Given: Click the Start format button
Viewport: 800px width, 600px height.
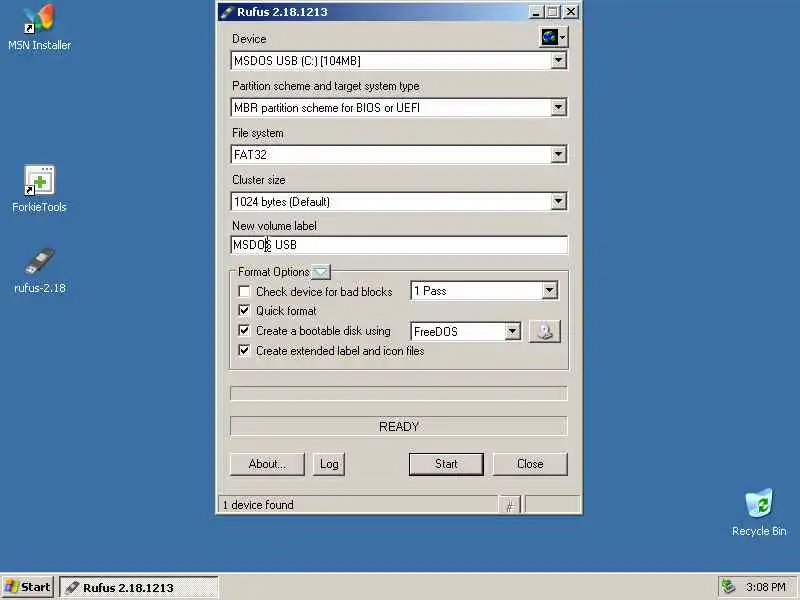Looking at the screenshot, I should click(x=446, y=464).
